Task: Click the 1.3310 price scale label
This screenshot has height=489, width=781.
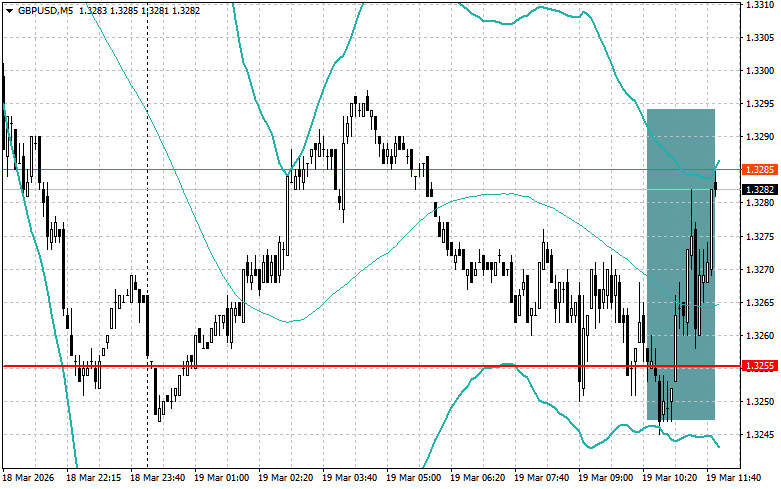Action: pyautogui.click(x=760, y=5)
